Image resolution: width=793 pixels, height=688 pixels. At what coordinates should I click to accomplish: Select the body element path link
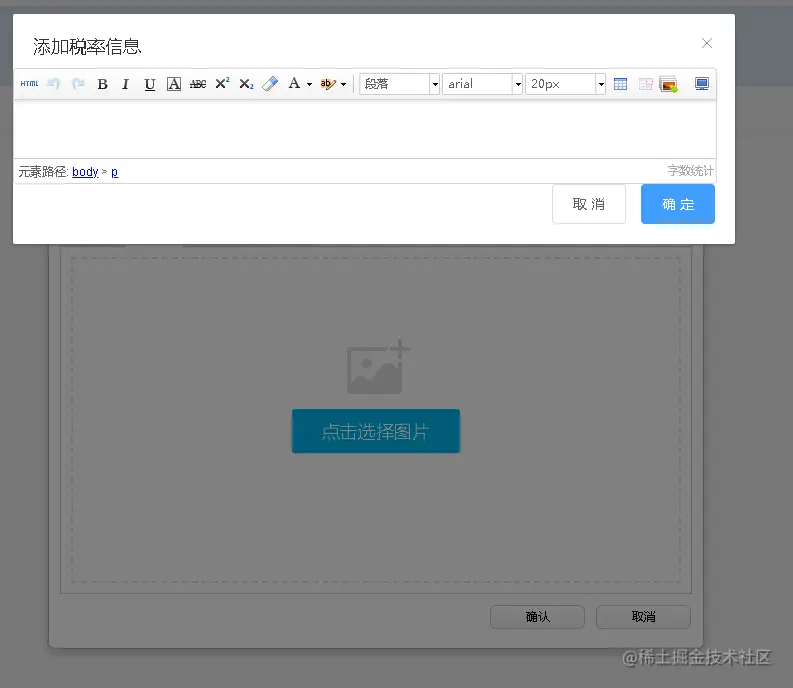(85, 172)
